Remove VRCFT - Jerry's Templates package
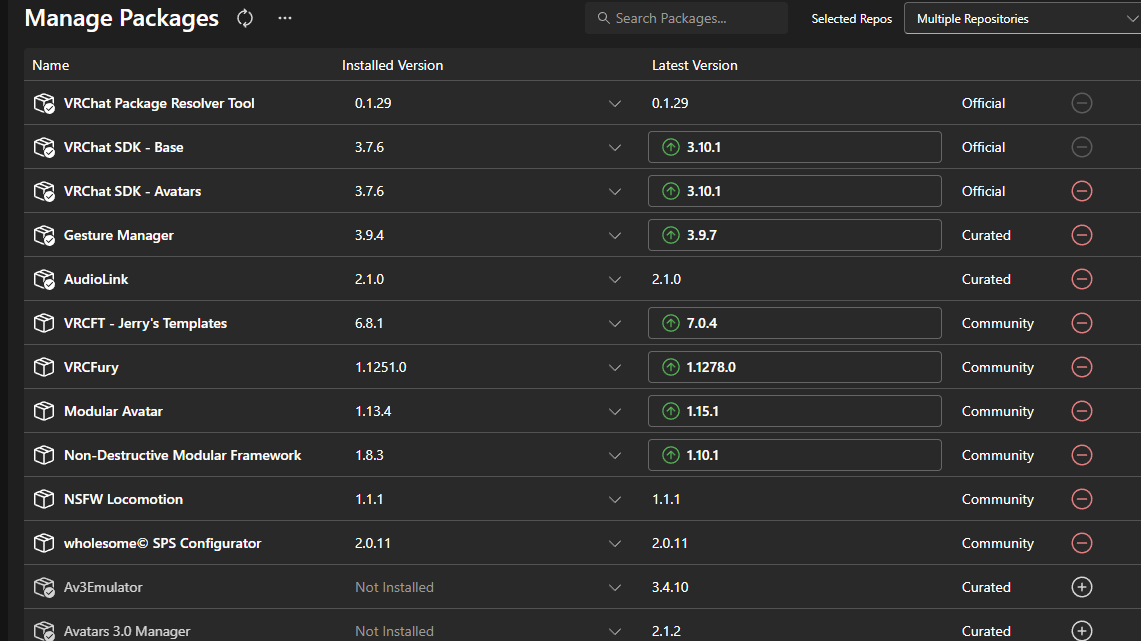The width and height of the screenshot is (1141, 641). tap(1082, 323)
